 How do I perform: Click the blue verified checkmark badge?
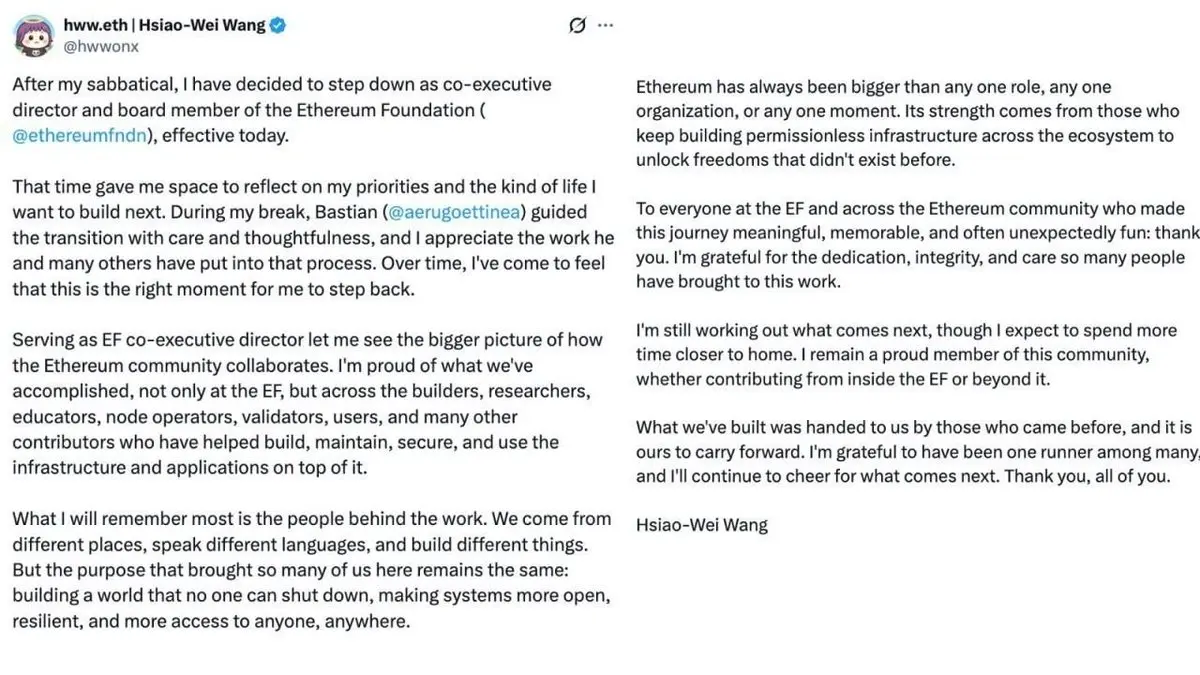[279, 26]
